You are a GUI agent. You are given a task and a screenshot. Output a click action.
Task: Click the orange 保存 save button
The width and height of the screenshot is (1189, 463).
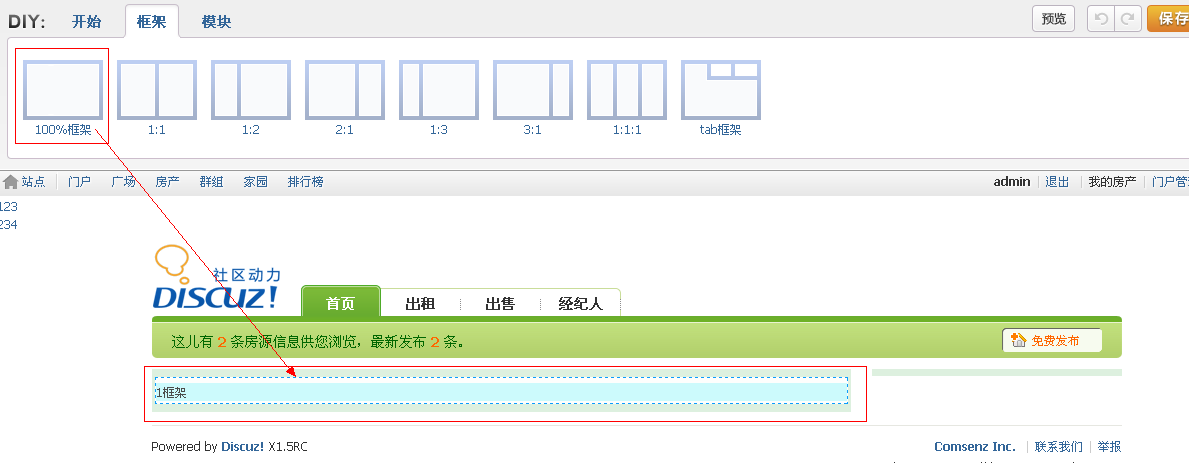pyautogui.click(x=1170, y=19)
